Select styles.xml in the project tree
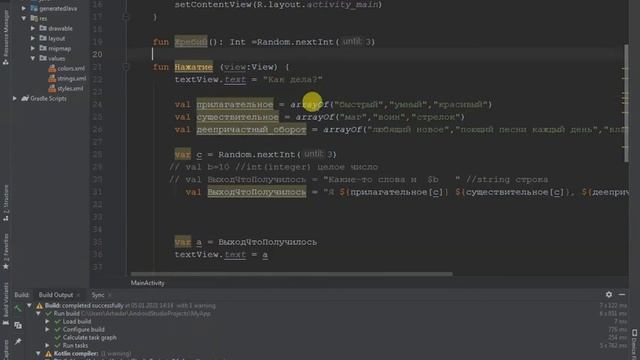Image resolution: width=640 pixels, height=360 pixels. click(x=70, y=88)
